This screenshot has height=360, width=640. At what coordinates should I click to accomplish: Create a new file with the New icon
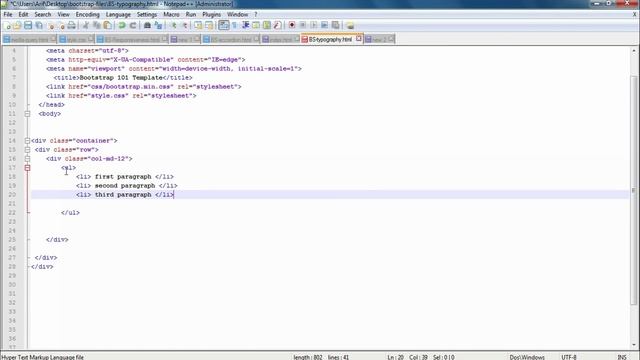pos(7,25)
